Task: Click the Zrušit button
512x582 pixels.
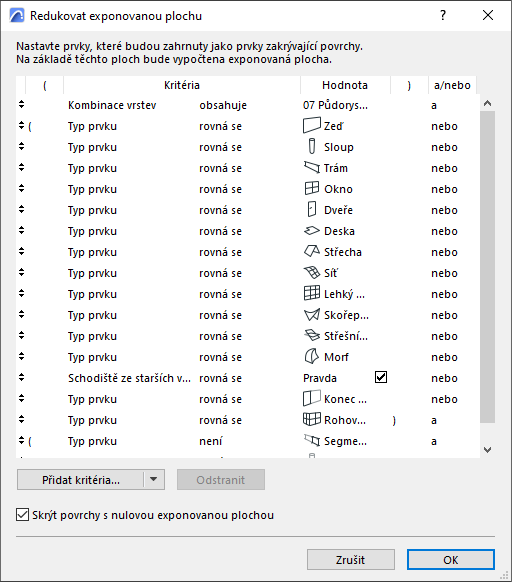Action: (350, 559)
